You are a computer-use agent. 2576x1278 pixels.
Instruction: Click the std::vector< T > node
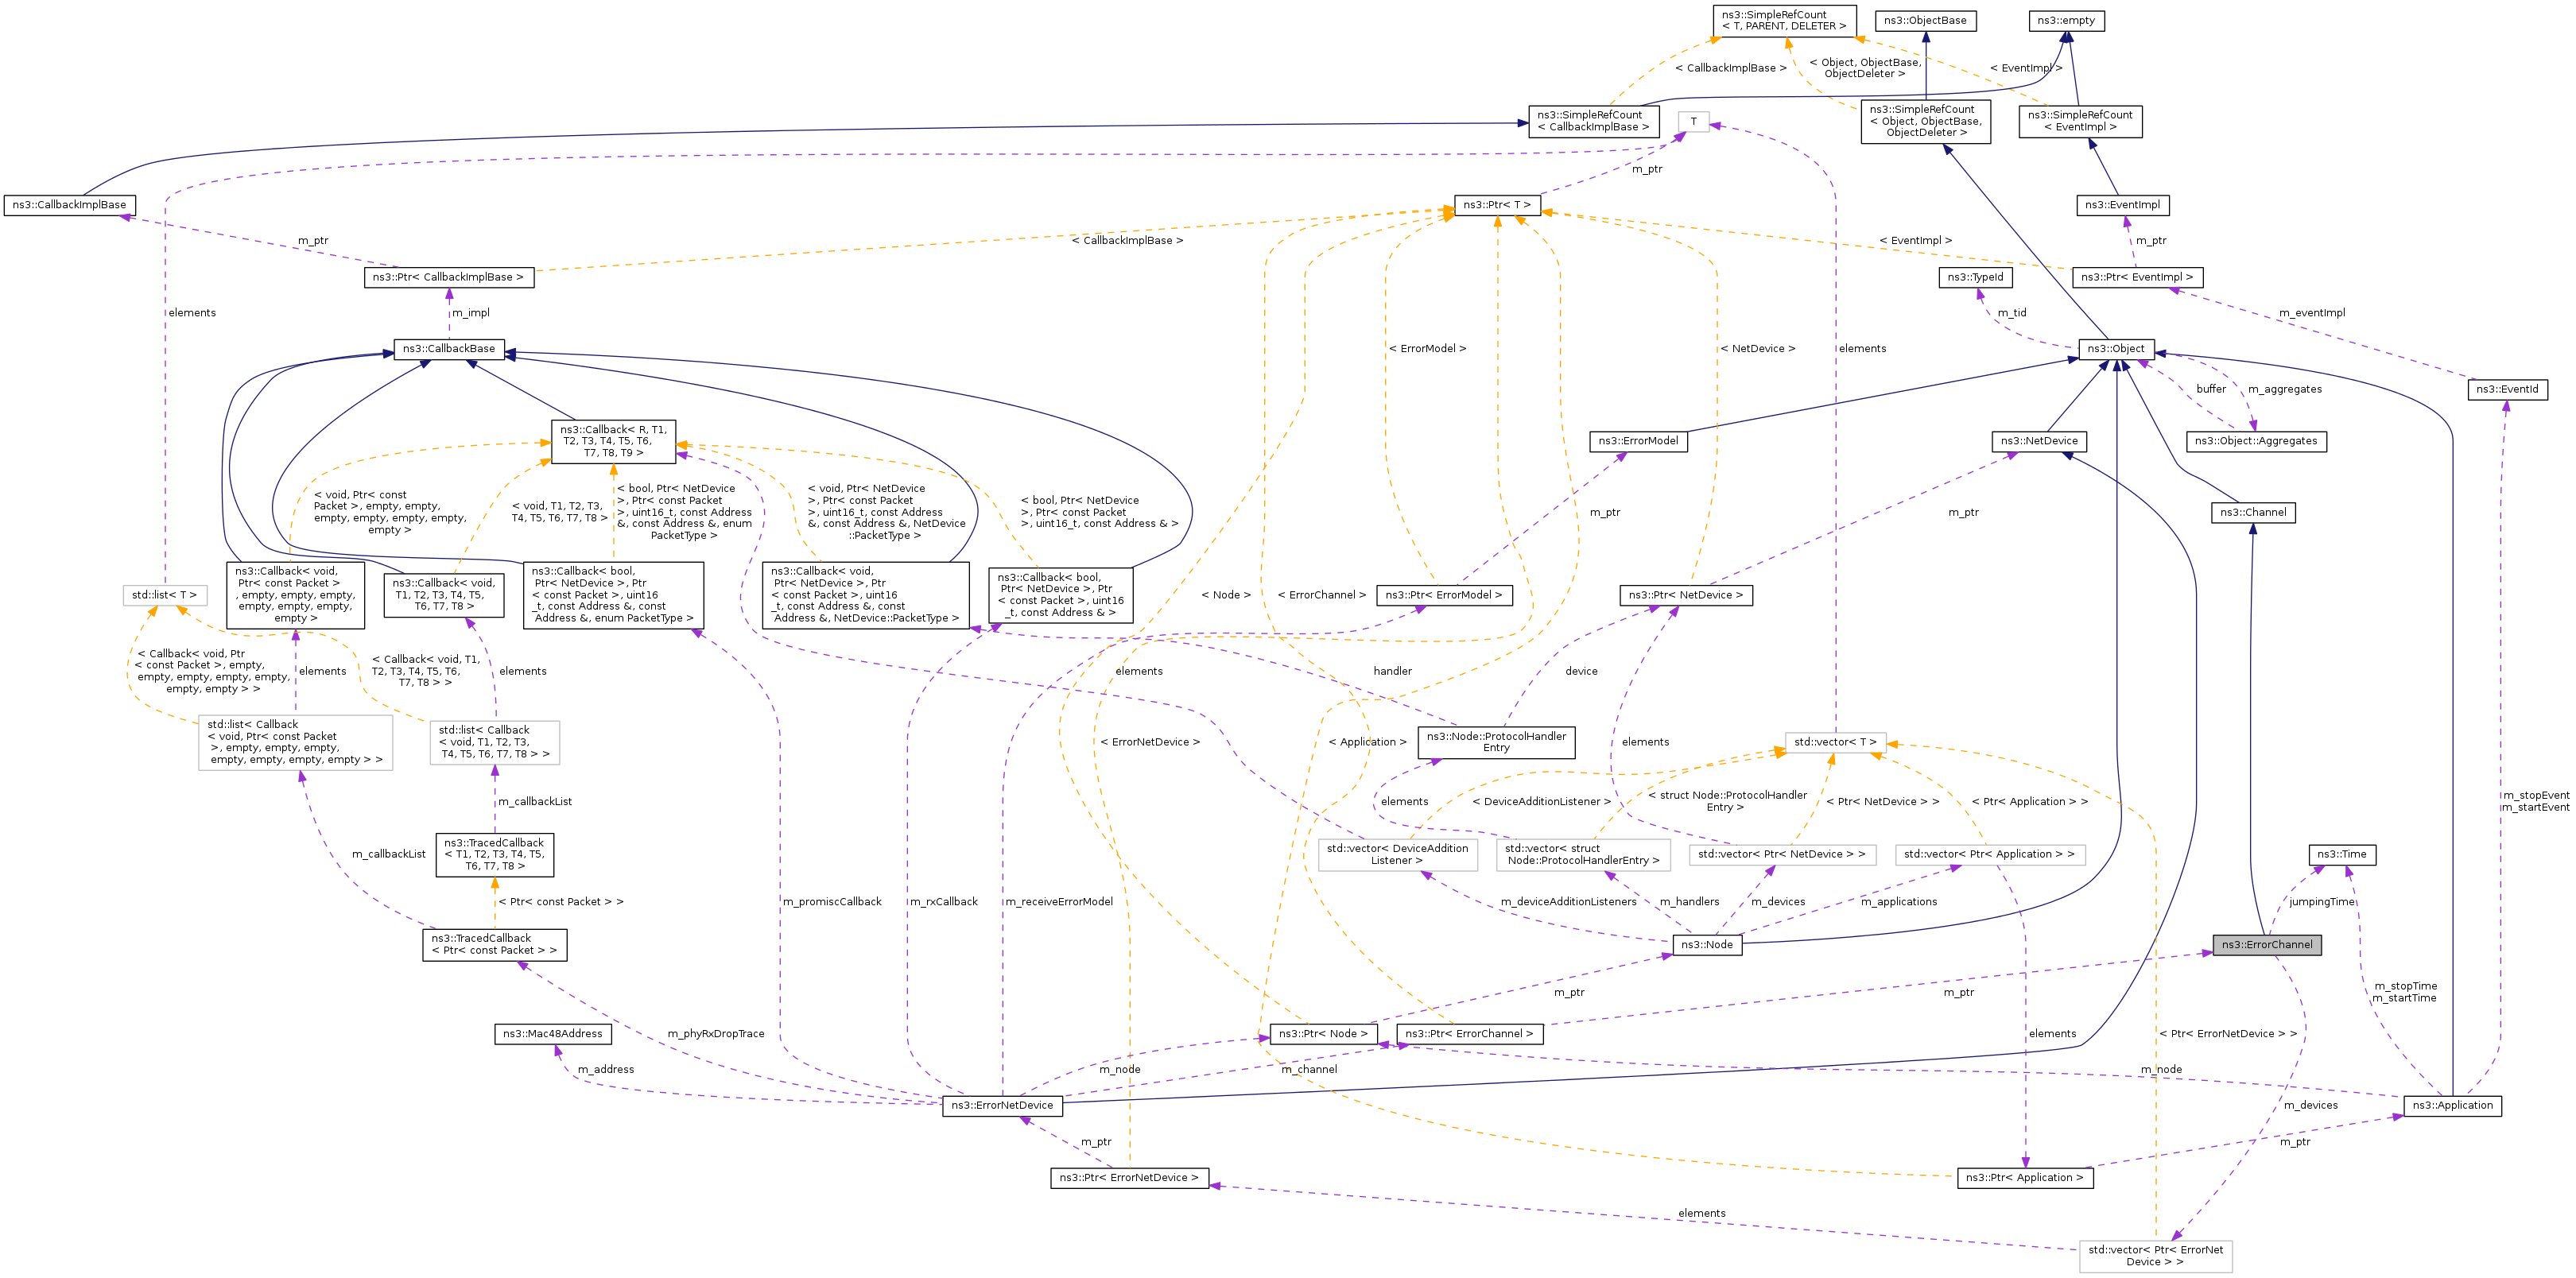(1835, 742)
